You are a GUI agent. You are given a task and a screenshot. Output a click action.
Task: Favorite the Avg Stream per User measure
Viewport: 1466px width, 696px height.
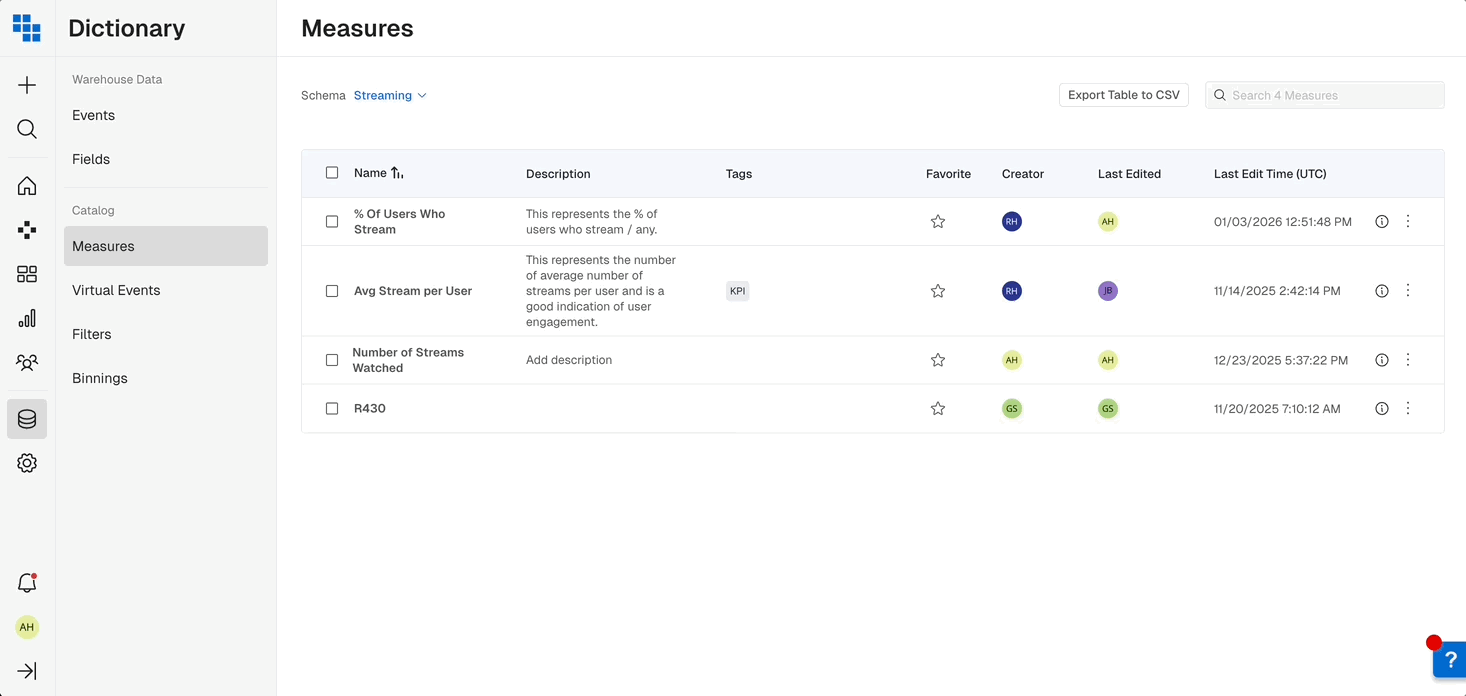click(x=938, y=291)
